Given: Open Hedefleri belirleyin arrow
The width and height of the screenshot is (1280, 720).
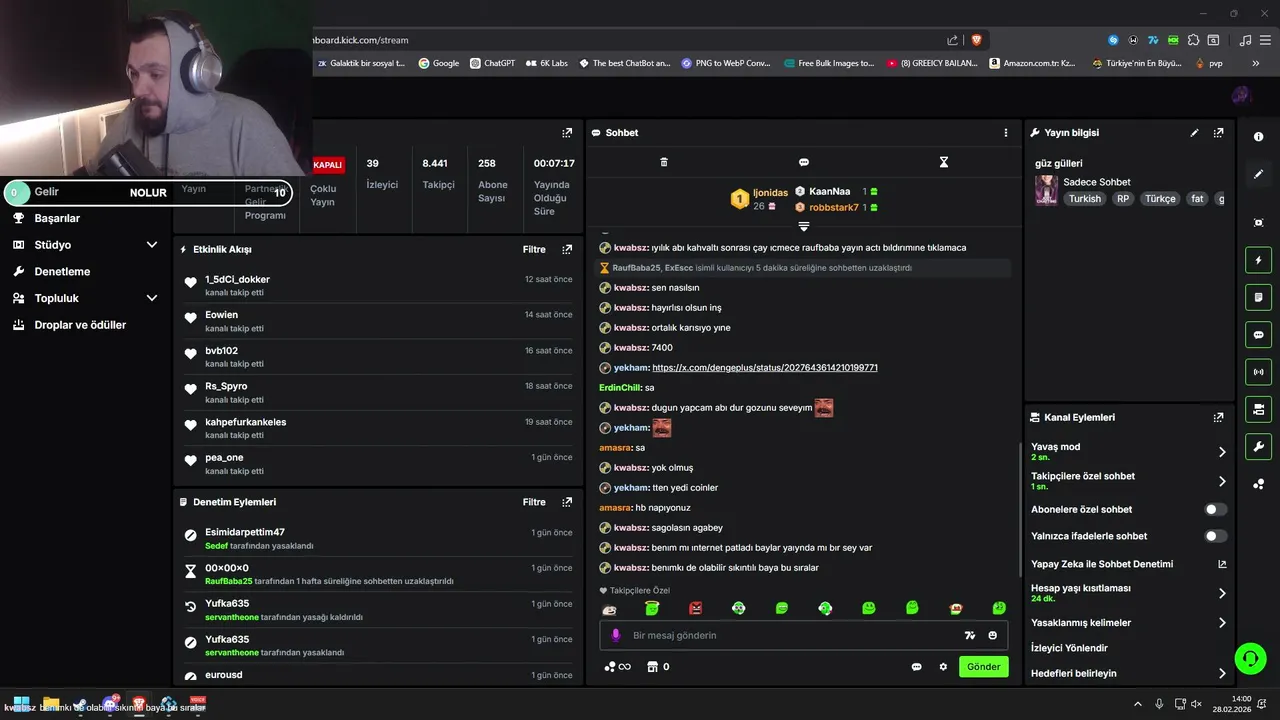Looking at the screenshot, I should 1222,673.
